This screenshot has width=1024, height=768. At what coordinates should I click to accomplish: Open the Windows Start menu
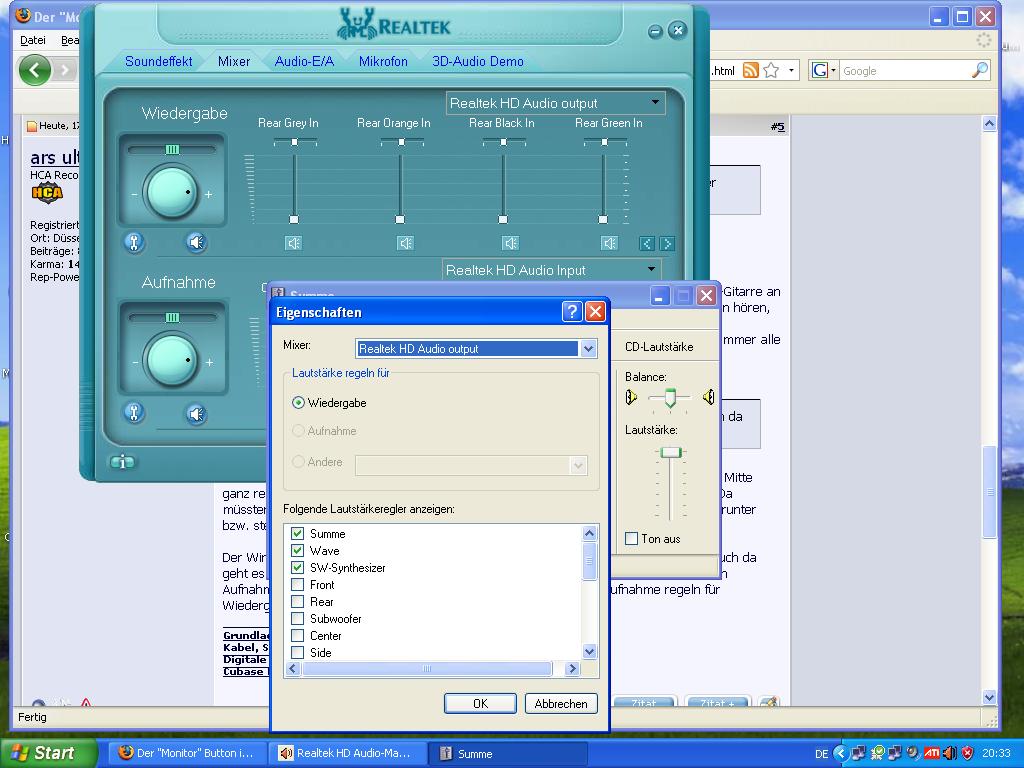(48, 753)
